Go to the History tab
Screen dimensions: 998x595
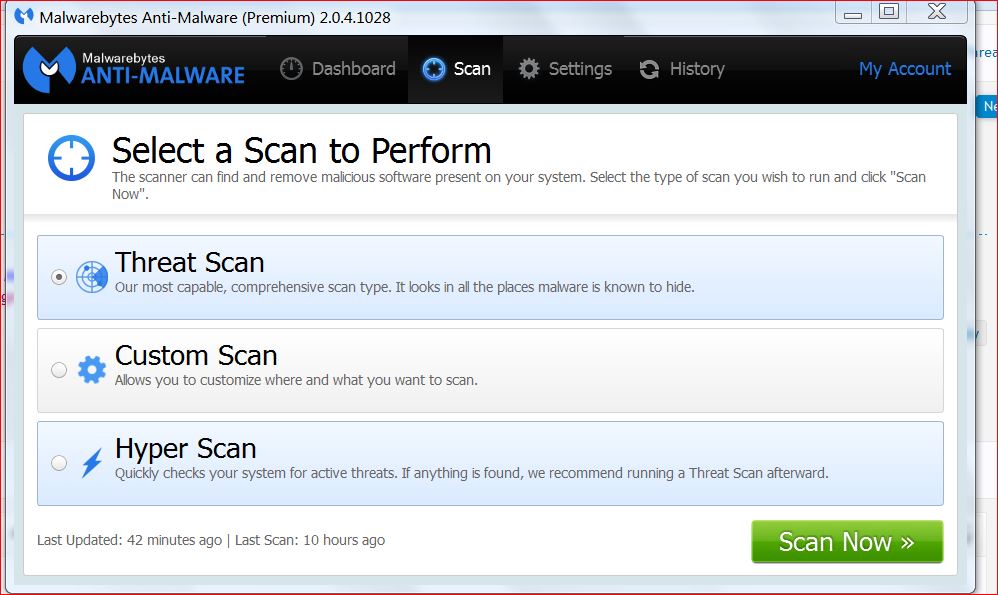(682, 69)
